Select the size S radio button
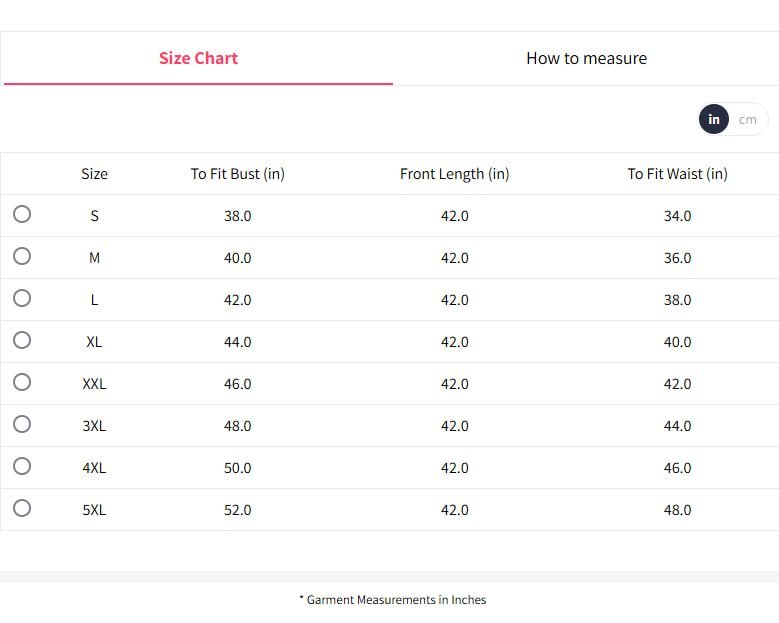This screenshot has height=623, width=779. point(22,214)
